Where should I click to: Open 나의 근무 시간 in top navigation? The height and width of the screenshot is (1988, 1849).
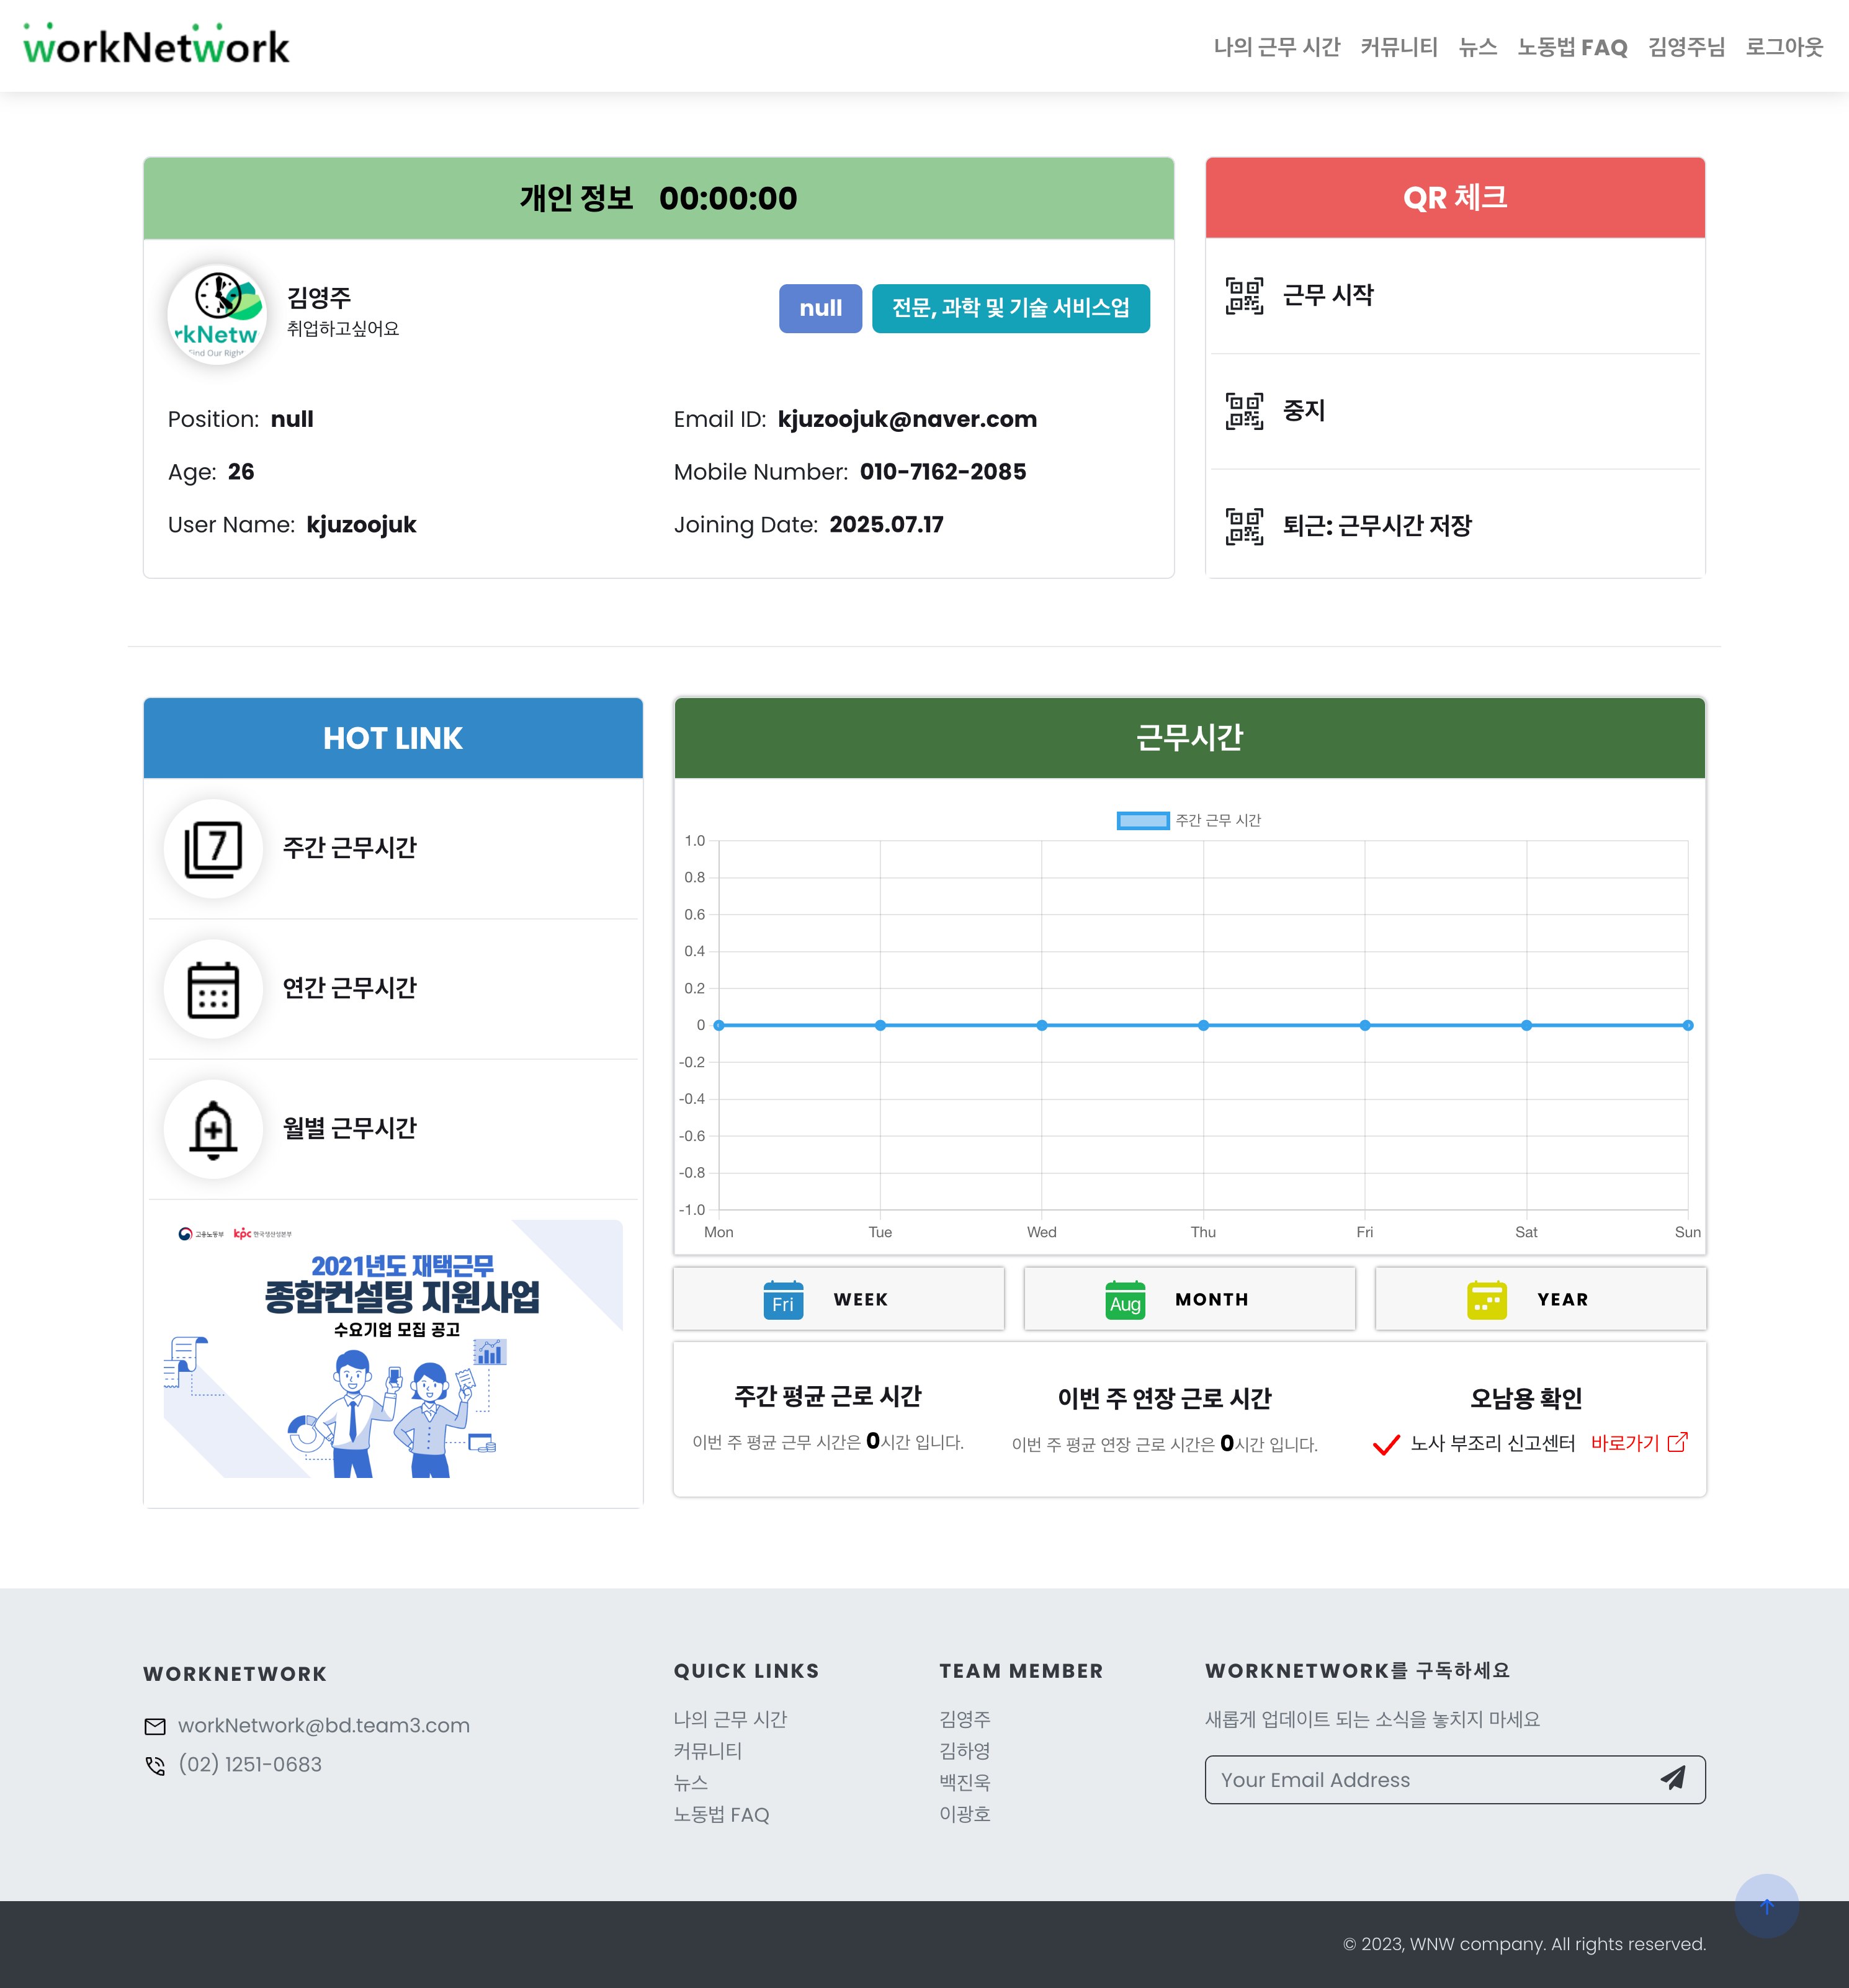pos(1276,47)
